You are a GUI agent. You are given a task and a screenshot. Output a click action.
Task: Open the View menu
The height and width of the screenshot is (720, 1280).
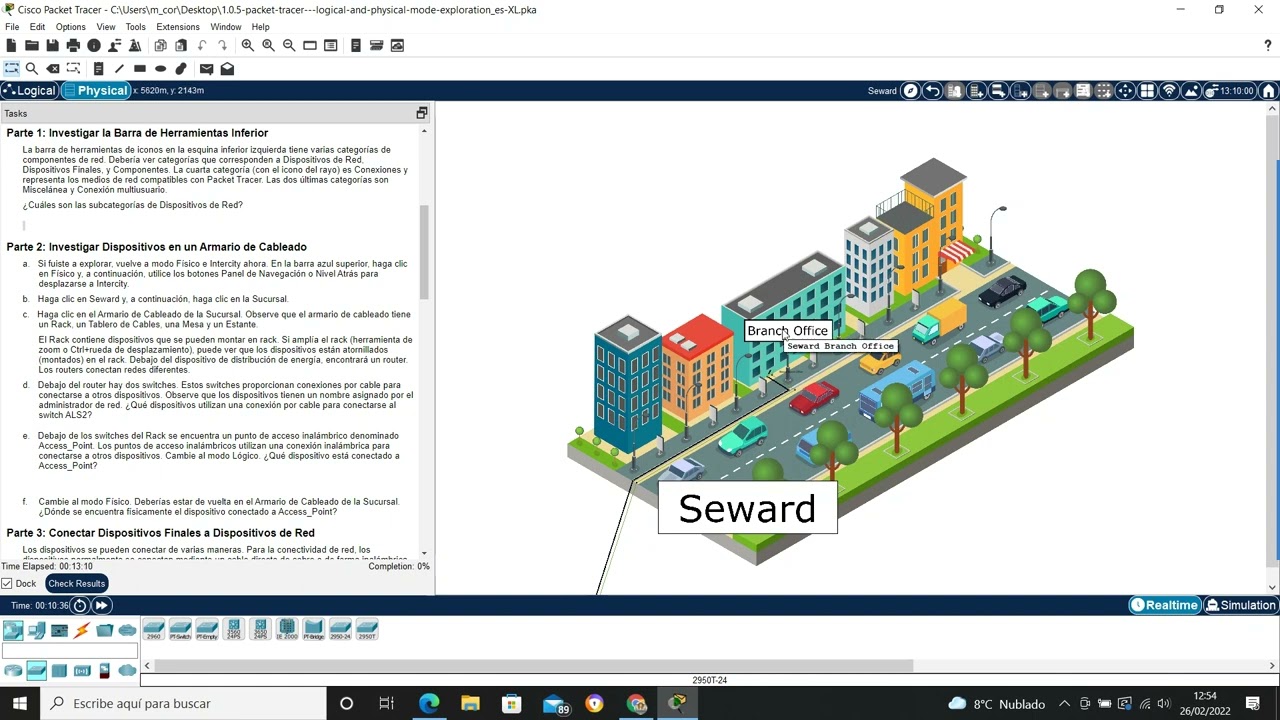point(106,27)
